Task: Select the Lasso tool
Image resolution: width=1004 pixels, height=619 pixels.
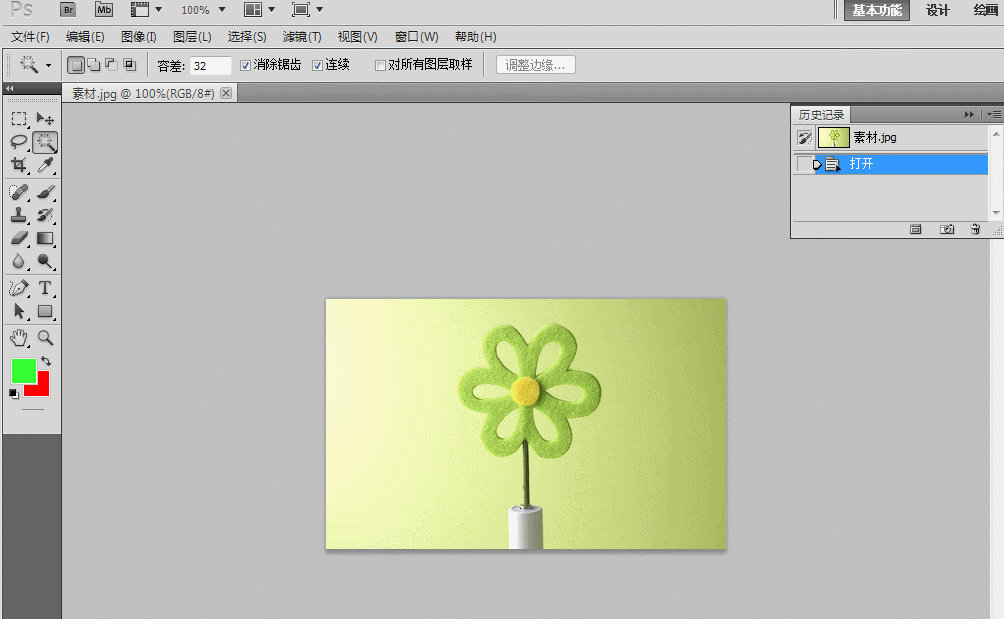Action: (19, 142)
